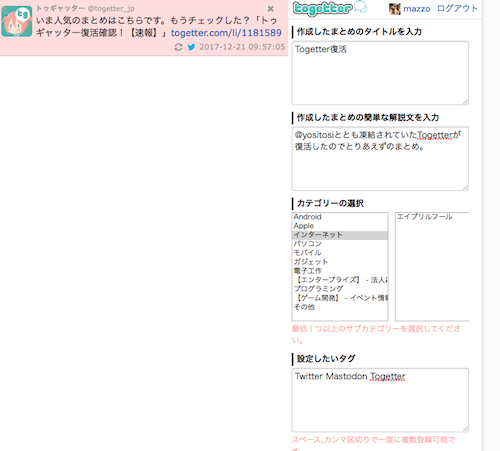Select the ガジェット category
Image resolution: width=500 pixels, height=451 pixels.
[340, 262]
